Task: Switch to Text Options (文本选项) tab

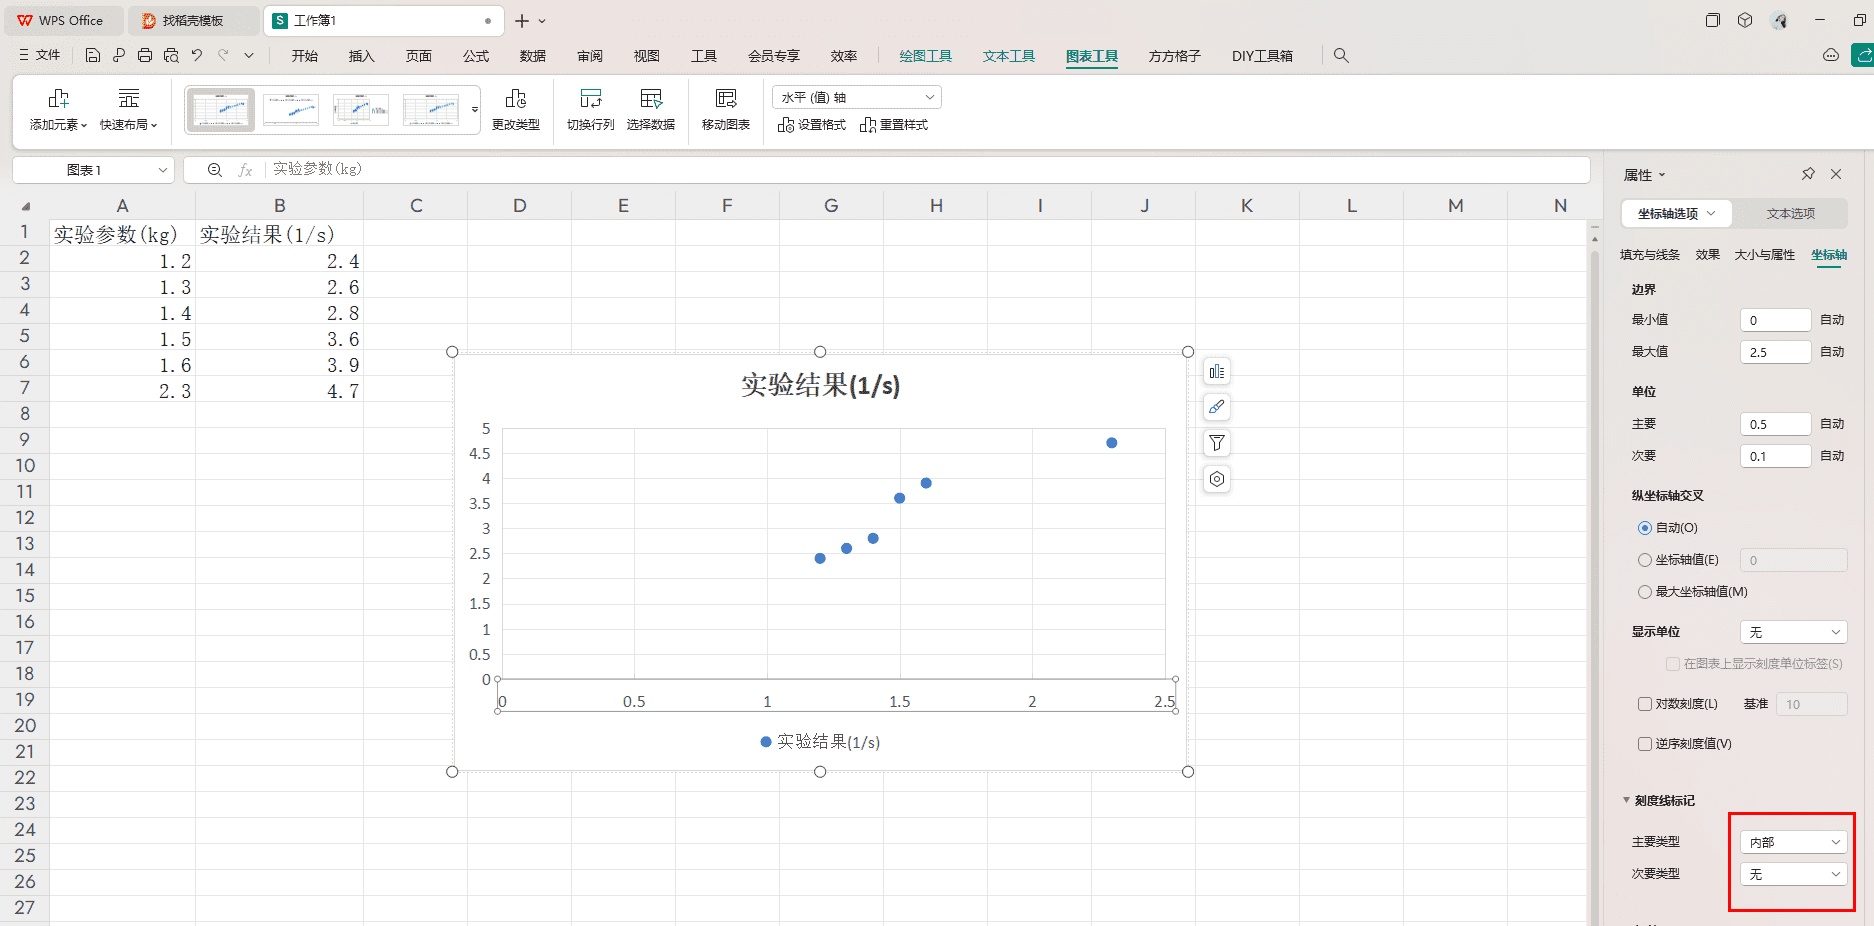Action: coord(1790,214)
